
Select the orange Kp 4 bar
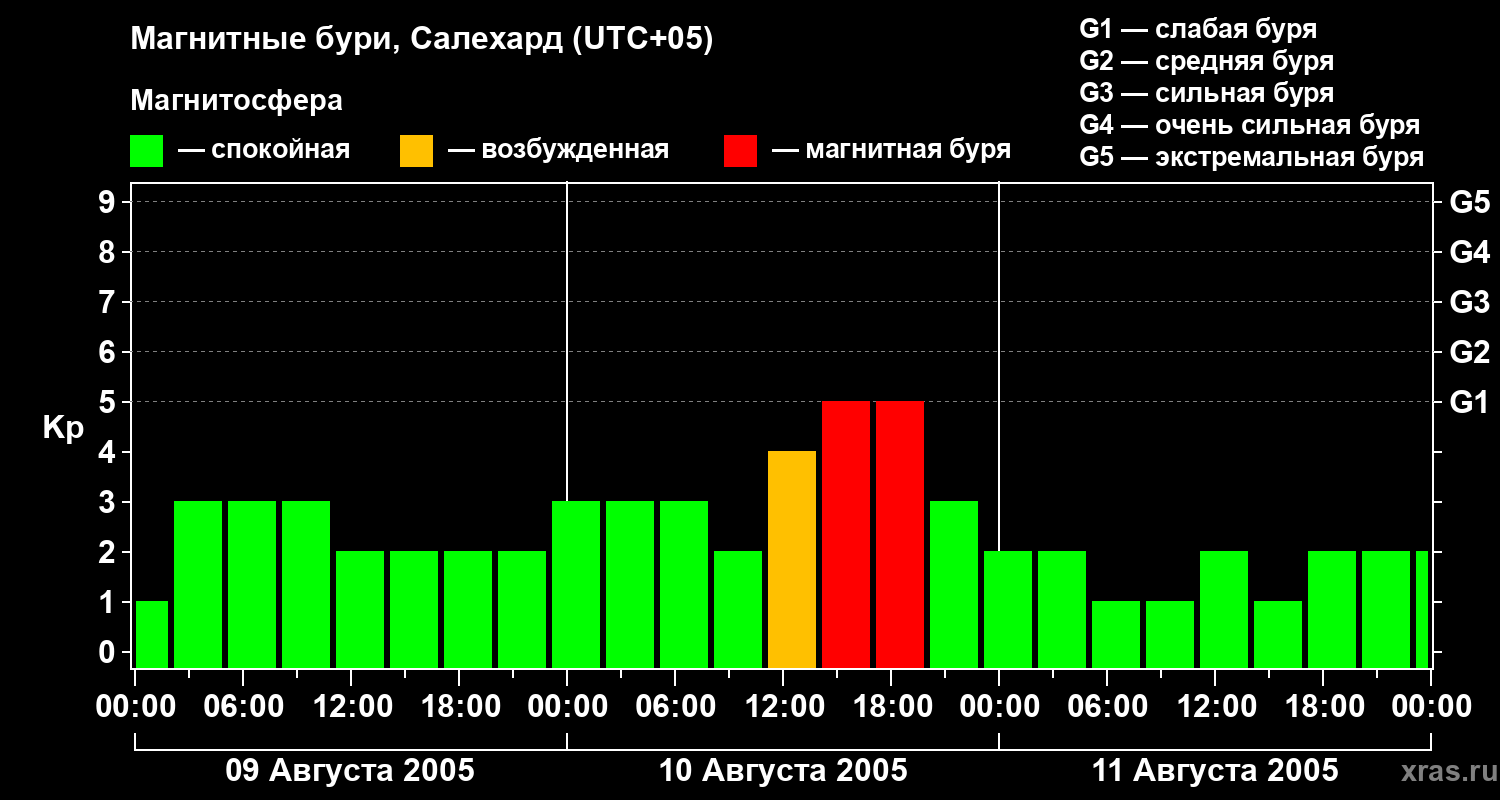pos(792,559)
